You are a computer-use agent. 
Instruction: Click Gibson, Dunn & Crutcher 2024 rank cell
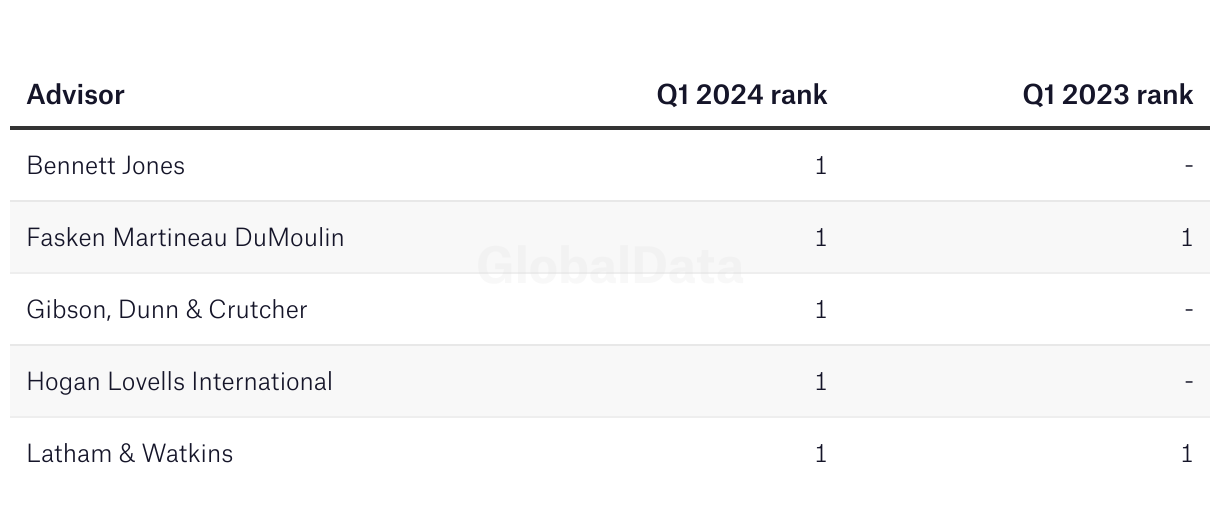click(x=821, y=309)
